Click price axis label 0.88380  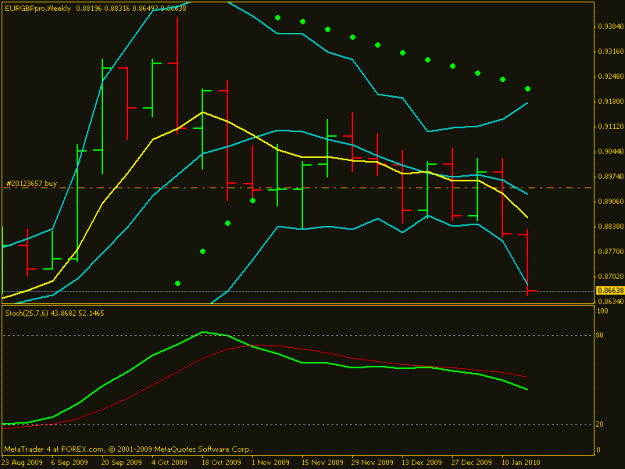click(610, 227)
